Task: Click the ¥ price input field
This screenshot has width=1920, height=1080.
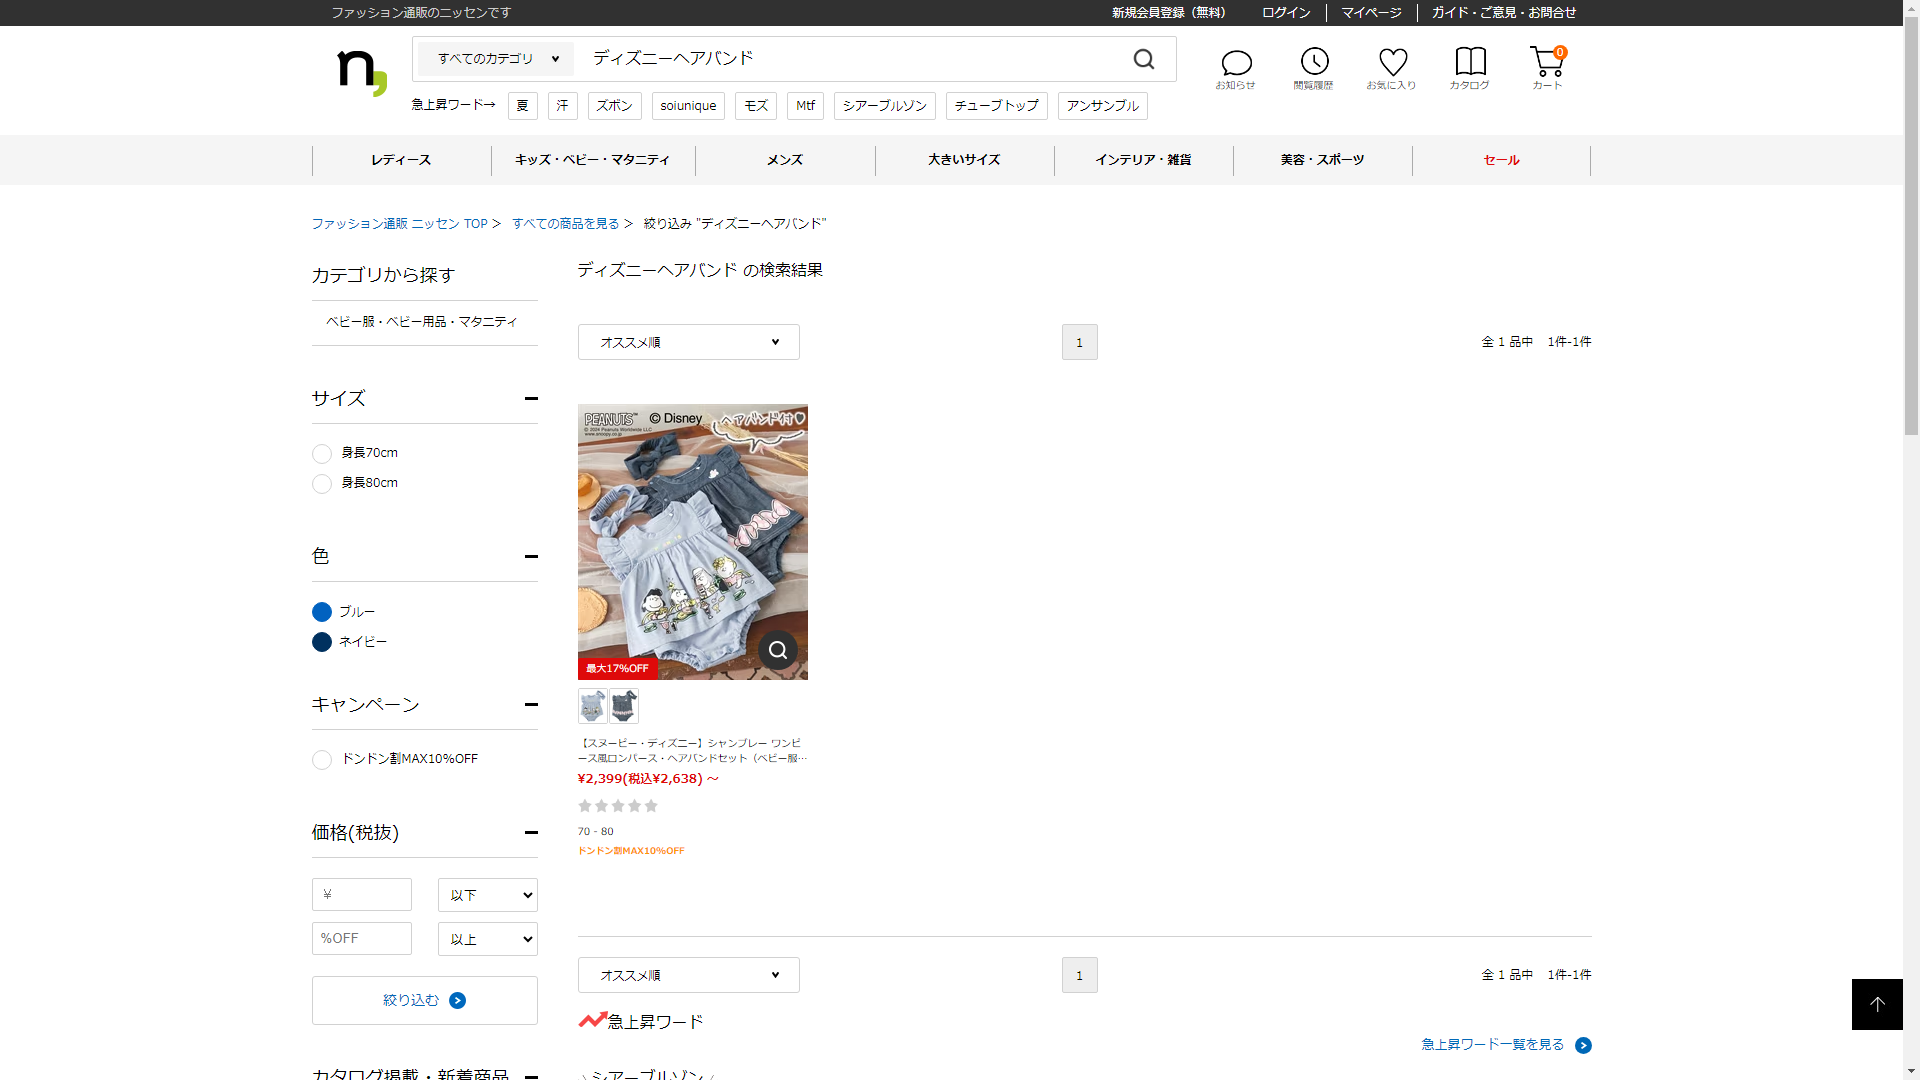Action: coord(362,895)
